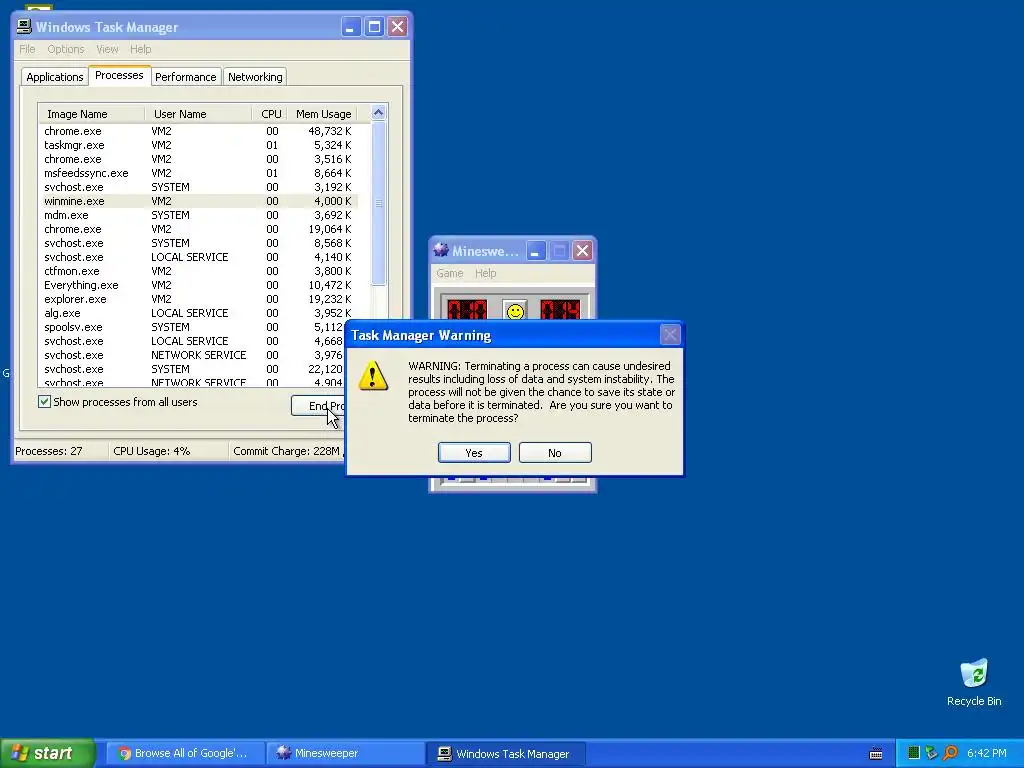Confirm termination with the Yes button
1024x768 pixels.
coord(474,453)
